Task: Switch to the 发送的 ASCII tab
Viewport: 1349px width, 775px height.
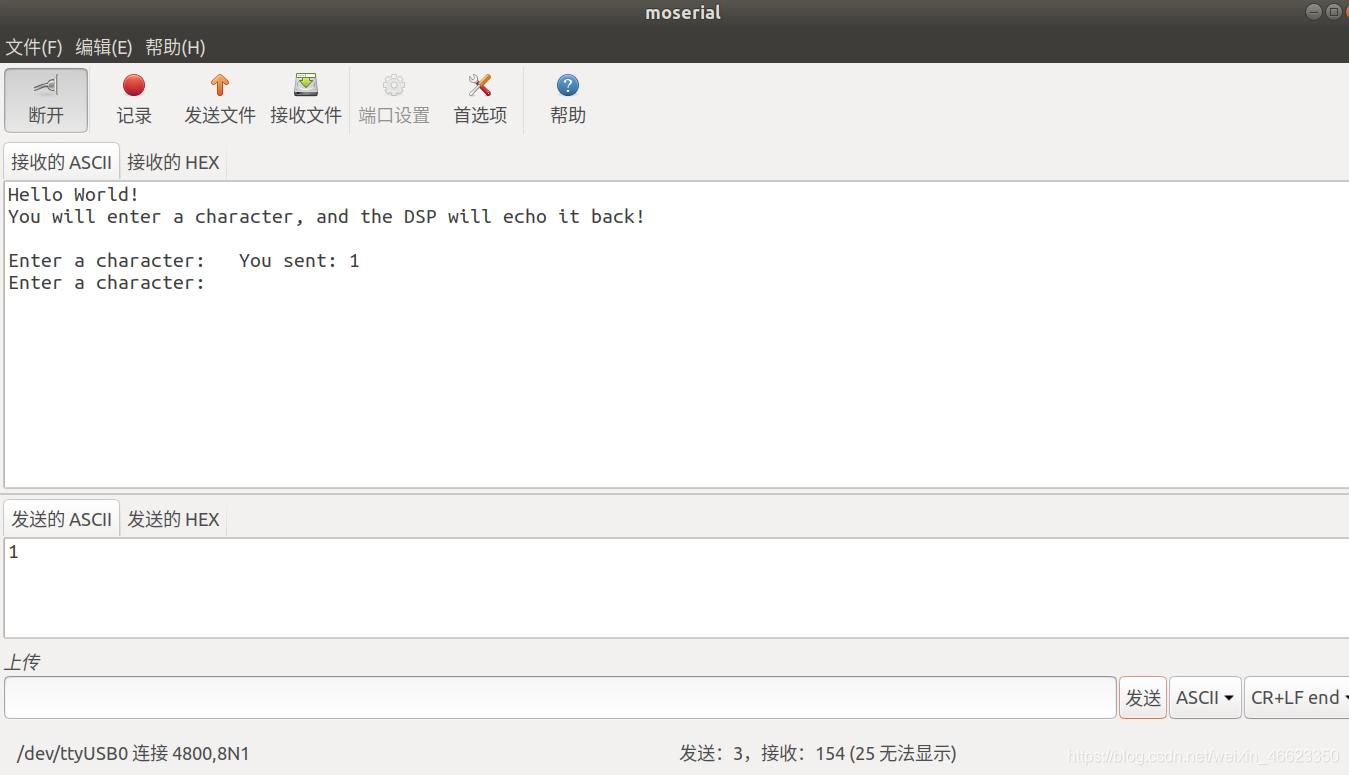Action: click(x=61, y=519)
